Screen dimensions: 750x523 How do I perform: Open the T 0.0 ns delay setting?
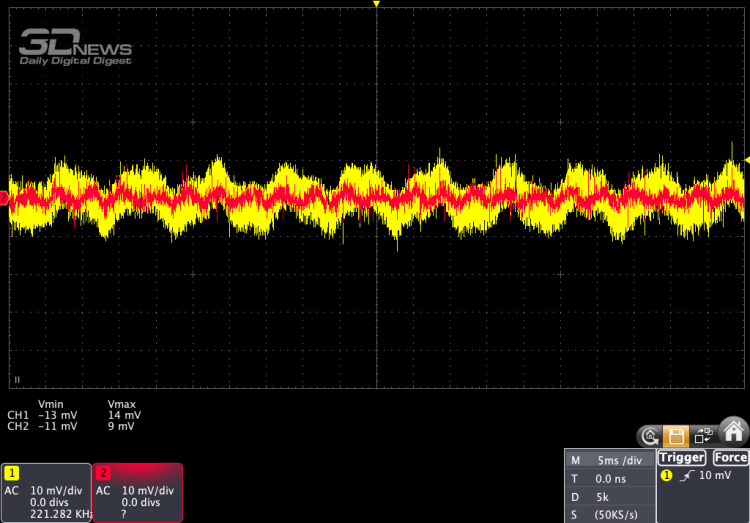click(608, 478)
